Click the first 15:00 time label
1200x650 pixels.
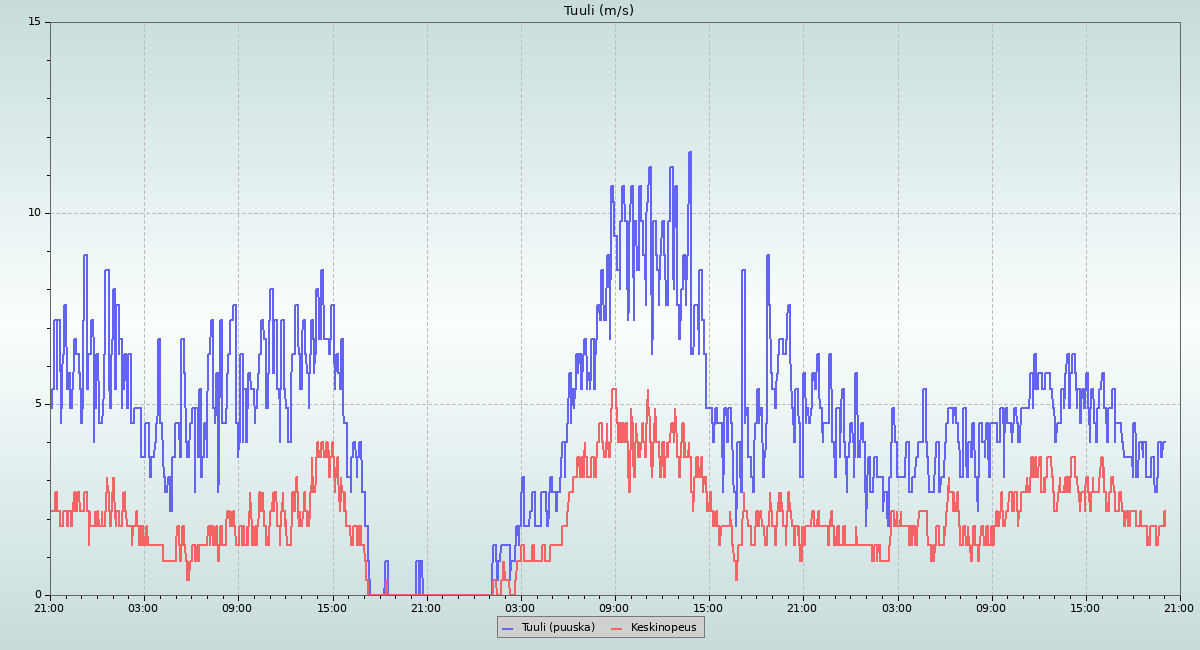click(x=332, y=607)
